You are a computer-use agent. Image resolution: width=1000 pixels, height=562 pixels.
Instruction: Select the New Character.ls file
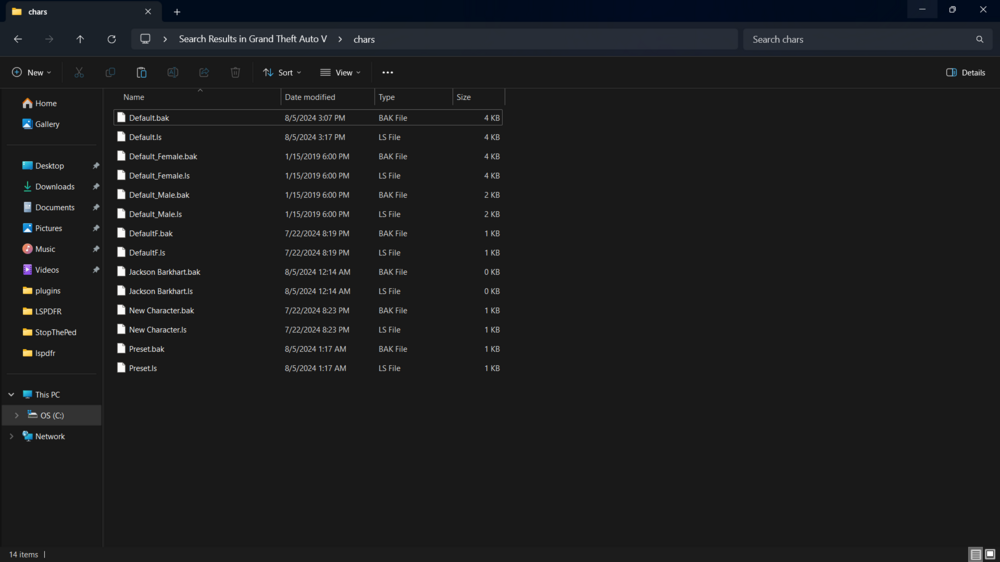point(308,330)
